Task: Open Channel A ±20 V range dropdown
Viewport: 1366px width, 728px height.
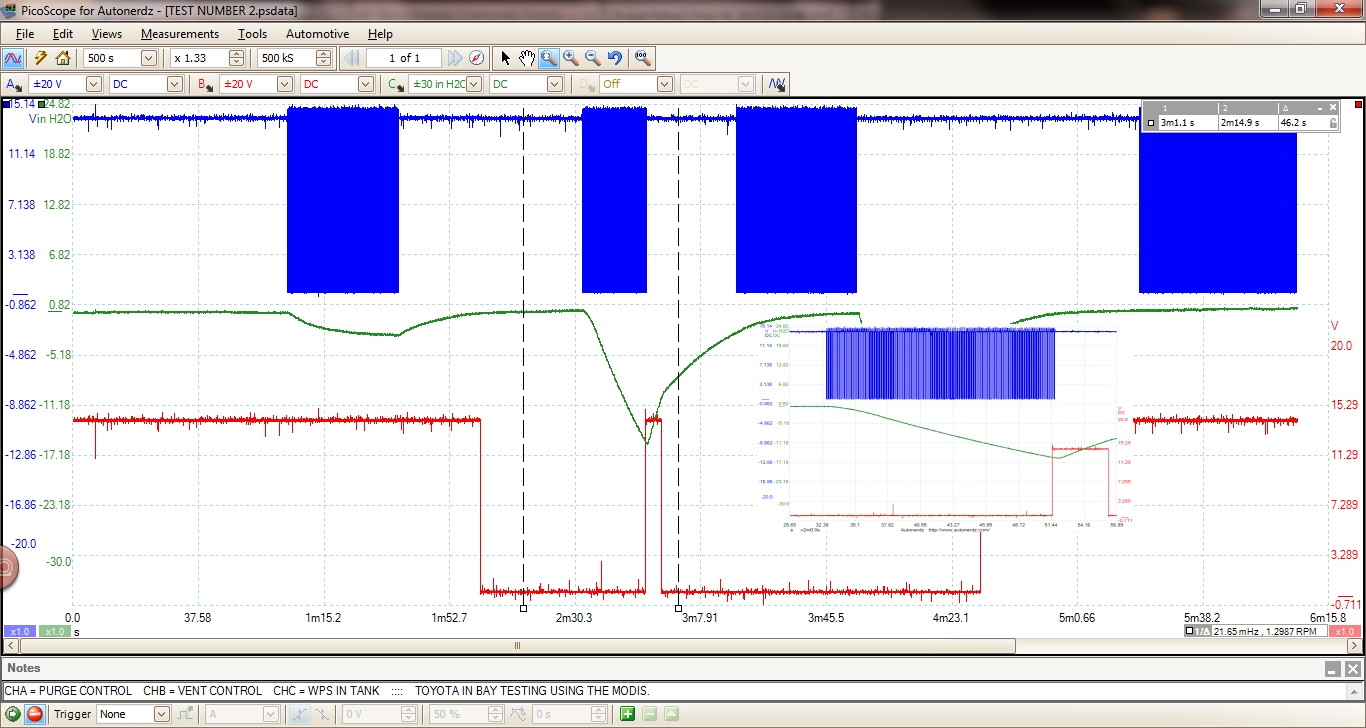Action: (x=93, y=84)
